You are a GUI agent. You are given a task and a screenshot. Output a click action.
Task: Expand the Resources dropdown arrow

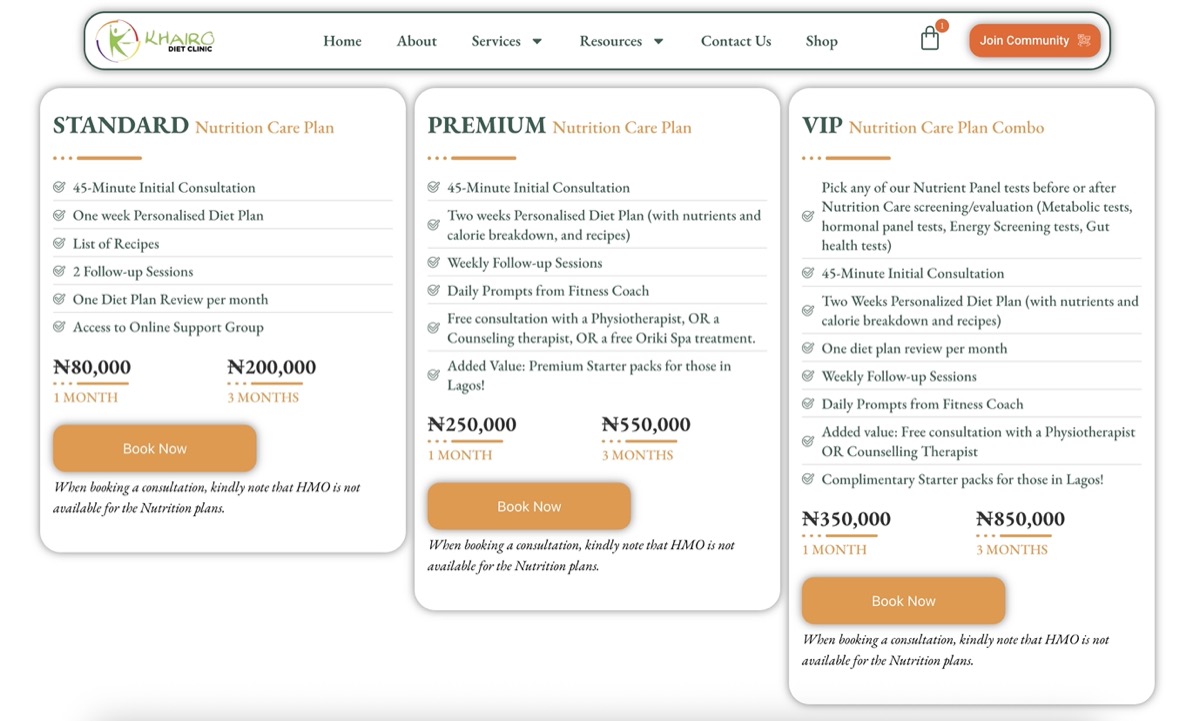point(658,41)
